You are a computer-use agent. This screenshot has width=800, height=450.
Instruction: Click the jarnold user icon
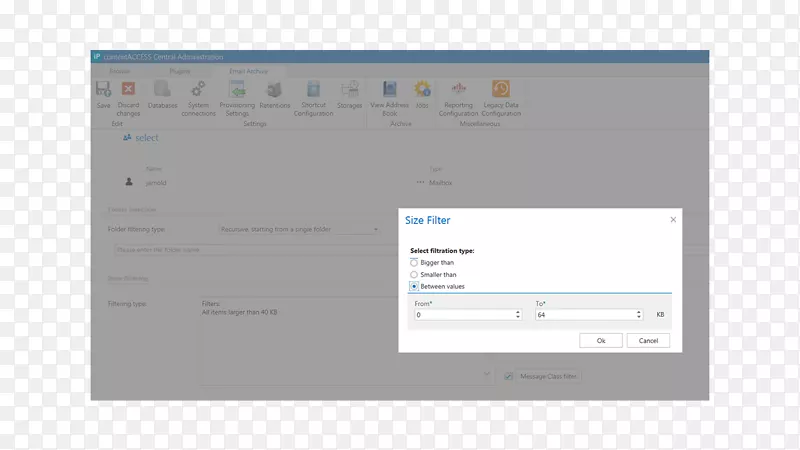point(129,182)
